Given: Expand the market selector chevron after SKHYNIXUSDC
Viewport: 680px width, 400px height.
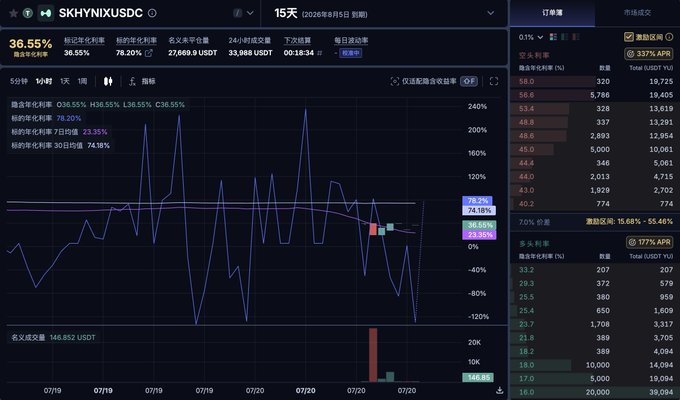Looking at the screenshot, I should pos(250,13).
